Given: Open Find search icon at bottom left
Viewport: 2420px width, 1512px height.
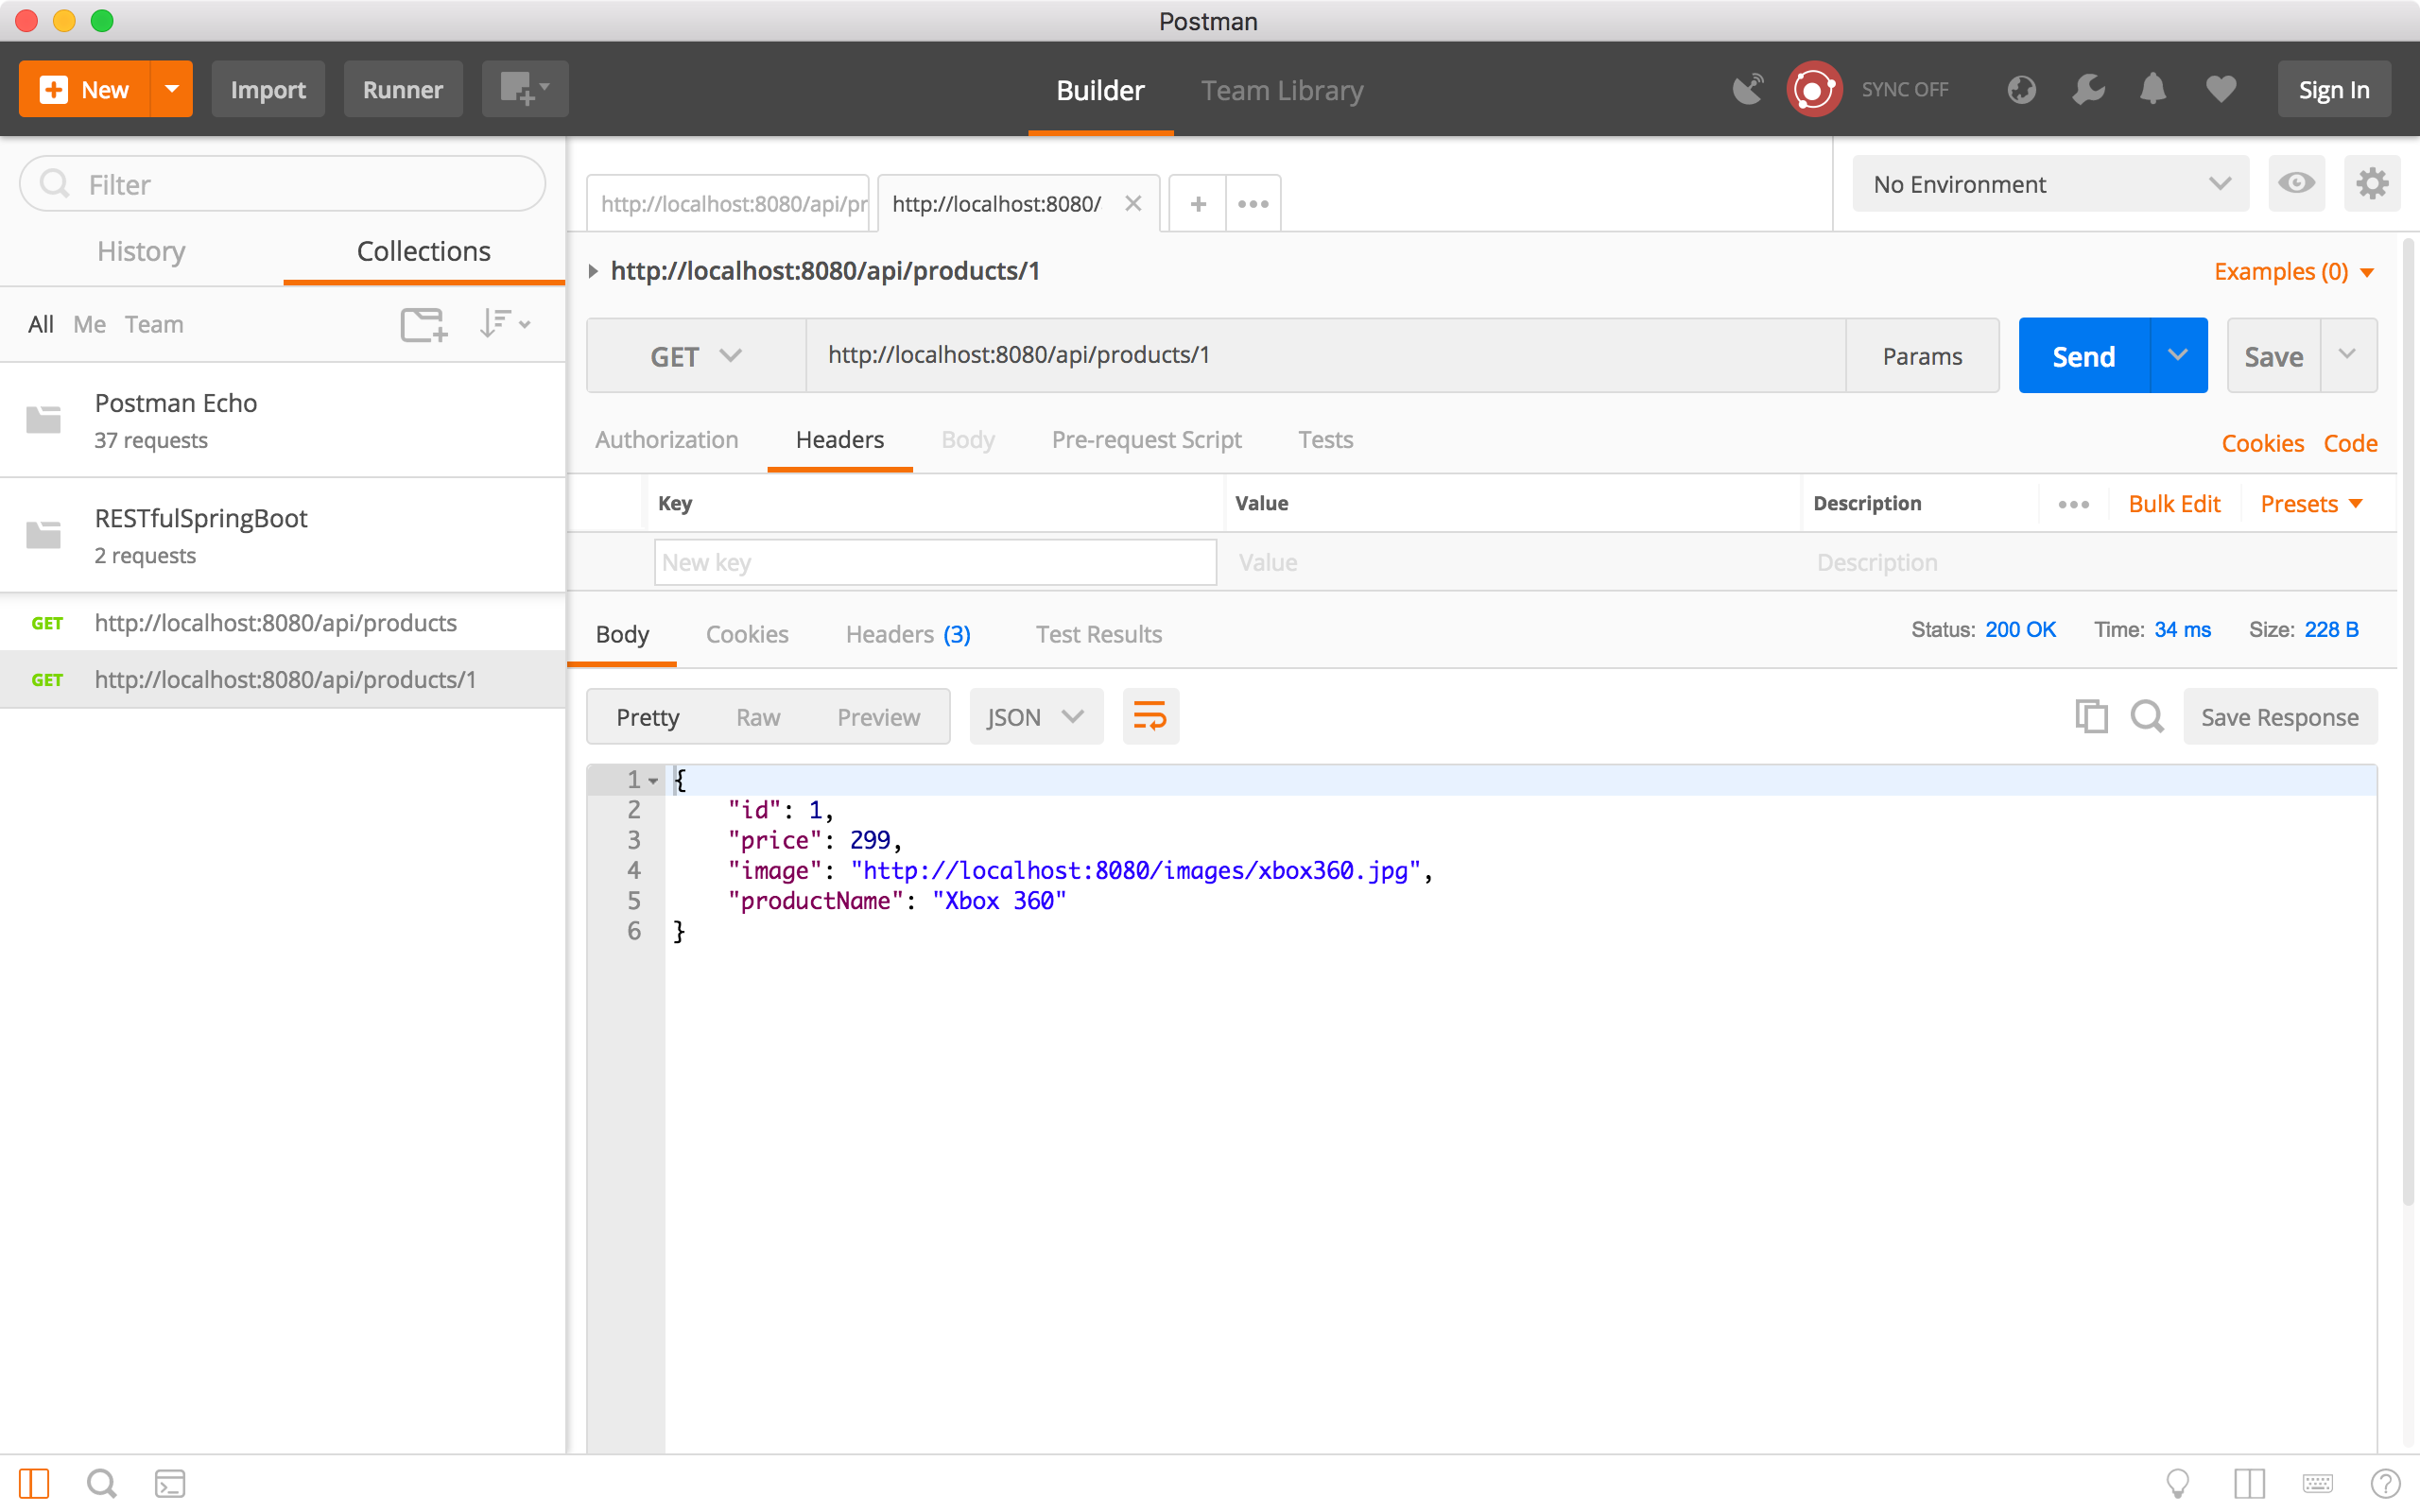Looking at the screenshot, I should (x=101, y=1483).
